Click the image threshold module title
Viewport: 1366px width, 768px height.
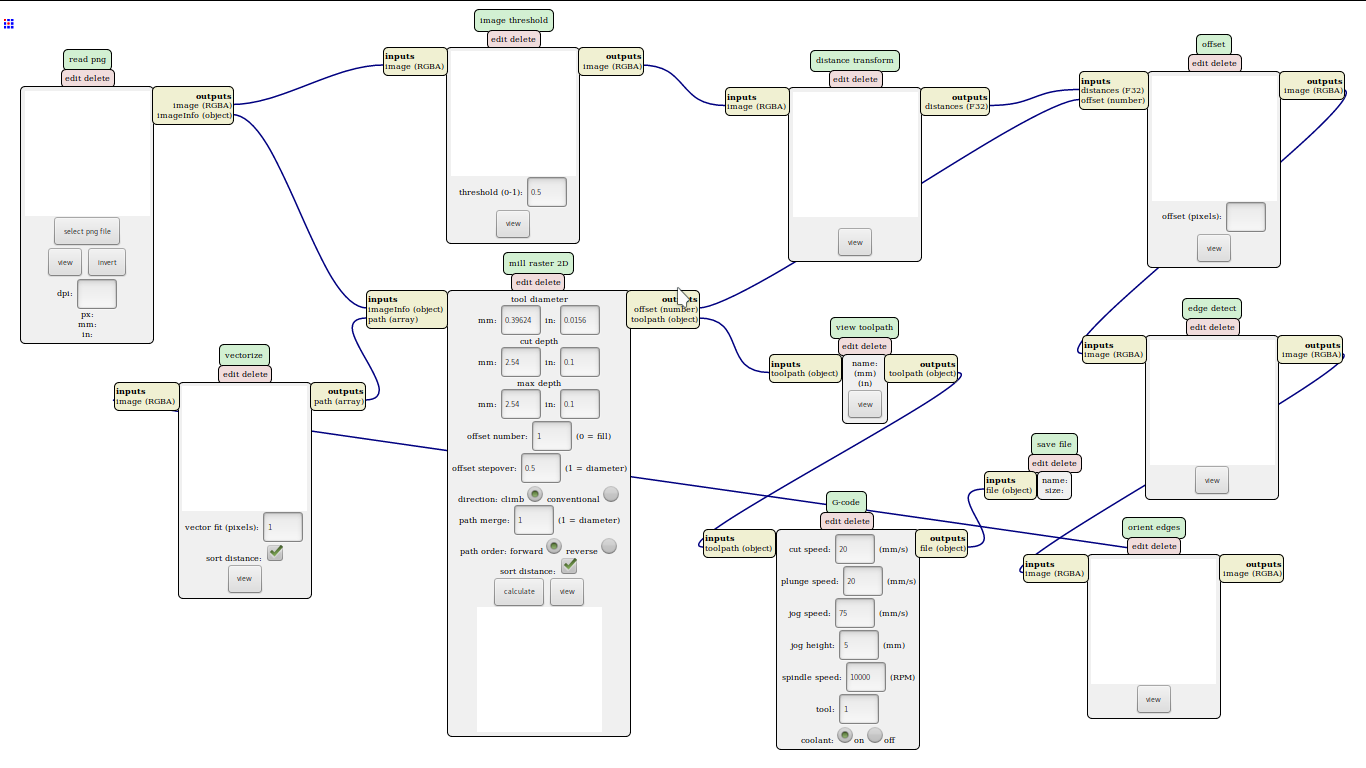513,20
